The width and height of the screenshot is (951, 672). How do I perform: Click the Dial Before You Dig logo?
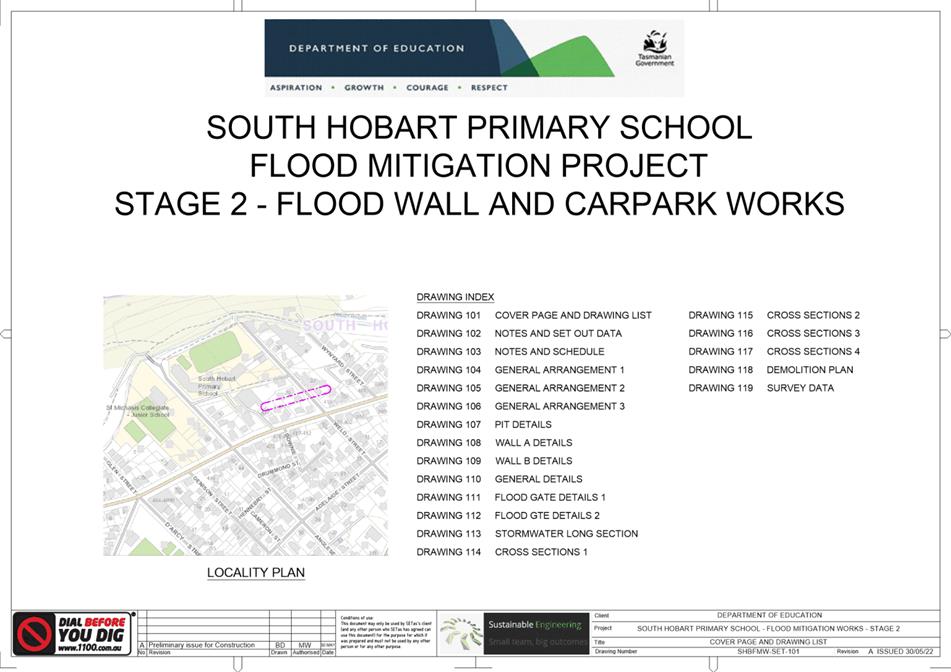point(73,633)
